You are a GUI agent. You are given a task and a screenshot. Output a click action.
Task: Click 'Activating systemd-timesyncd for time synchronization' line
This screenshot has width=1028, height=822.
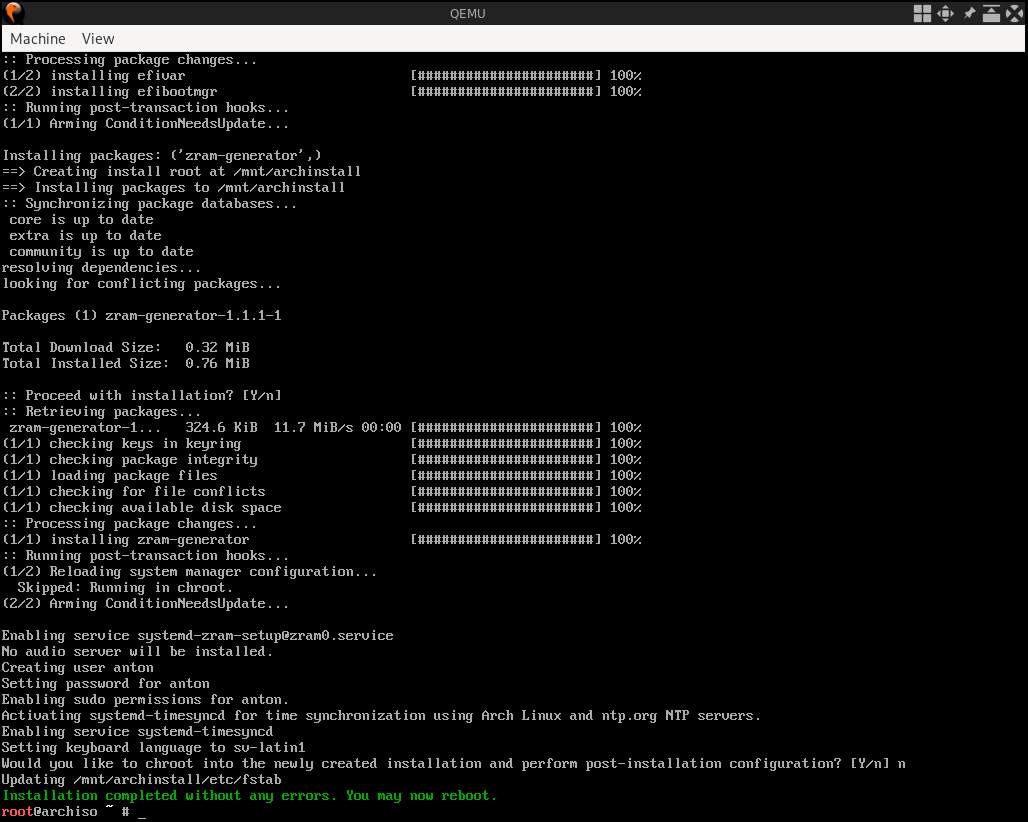381,715
